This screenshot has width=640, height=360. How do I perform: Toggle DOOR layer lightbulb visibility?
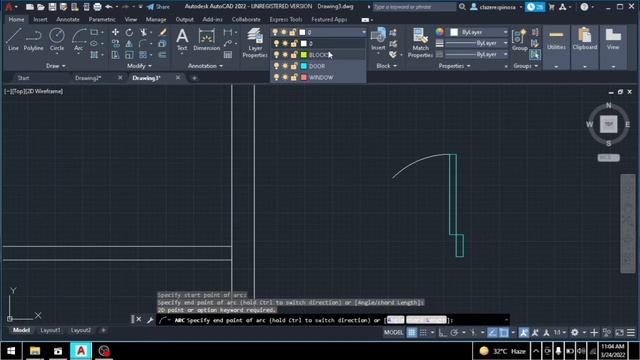(276, 66)
